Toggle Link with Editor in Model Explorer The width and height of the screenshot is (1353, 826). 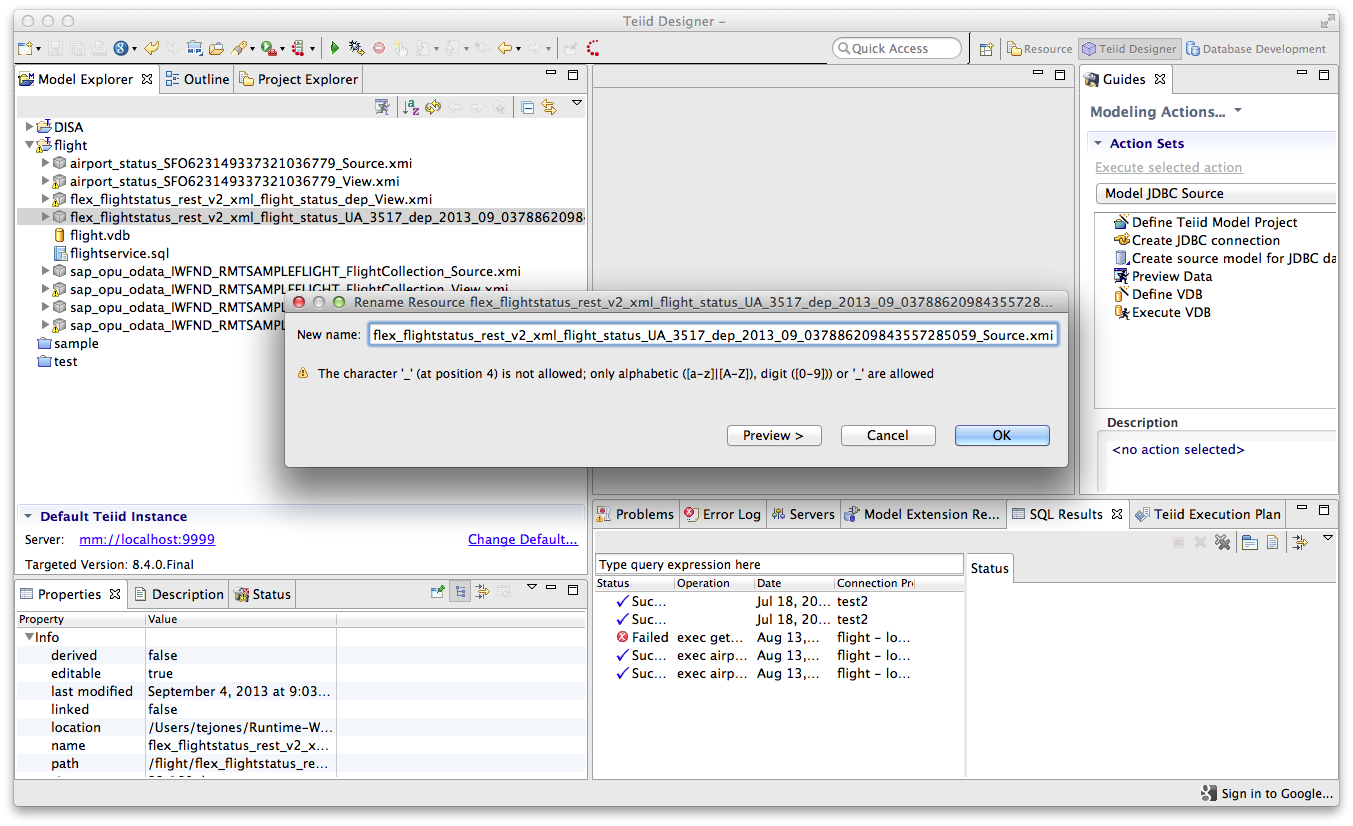[549, 107]
